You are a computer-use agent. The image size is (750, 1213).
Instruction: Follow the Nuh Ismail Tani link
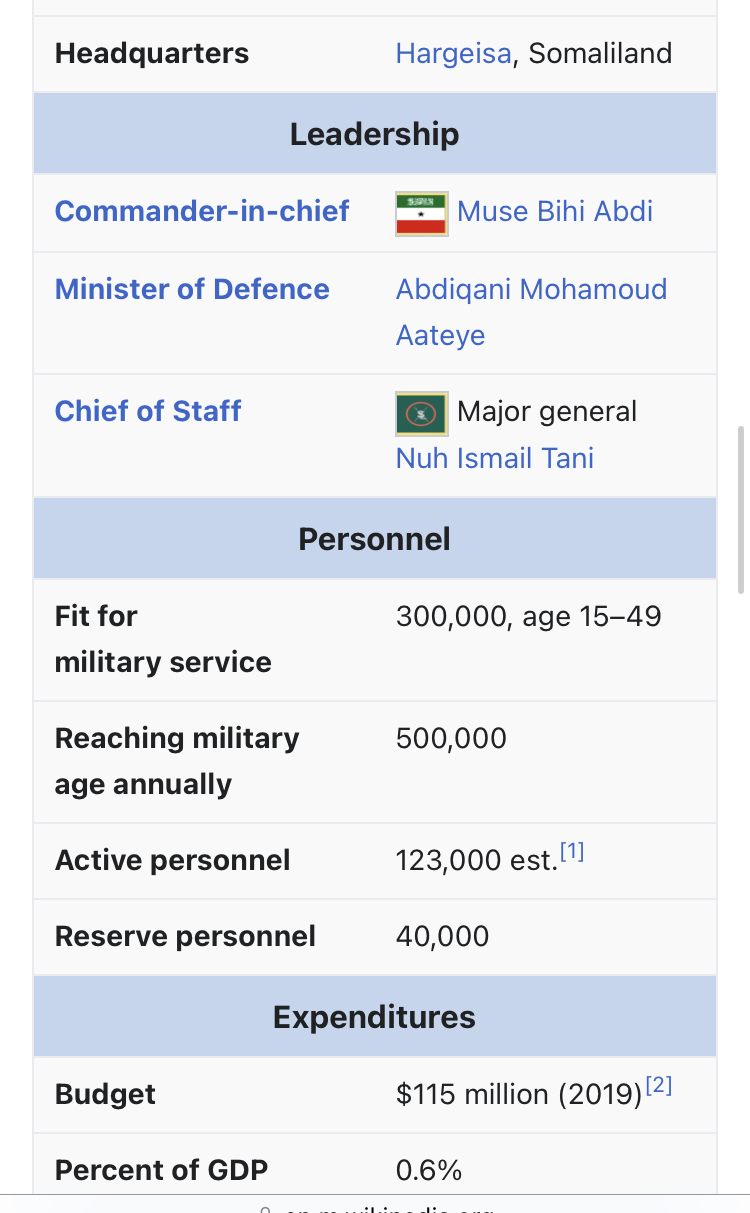click(x=495, y=458)
